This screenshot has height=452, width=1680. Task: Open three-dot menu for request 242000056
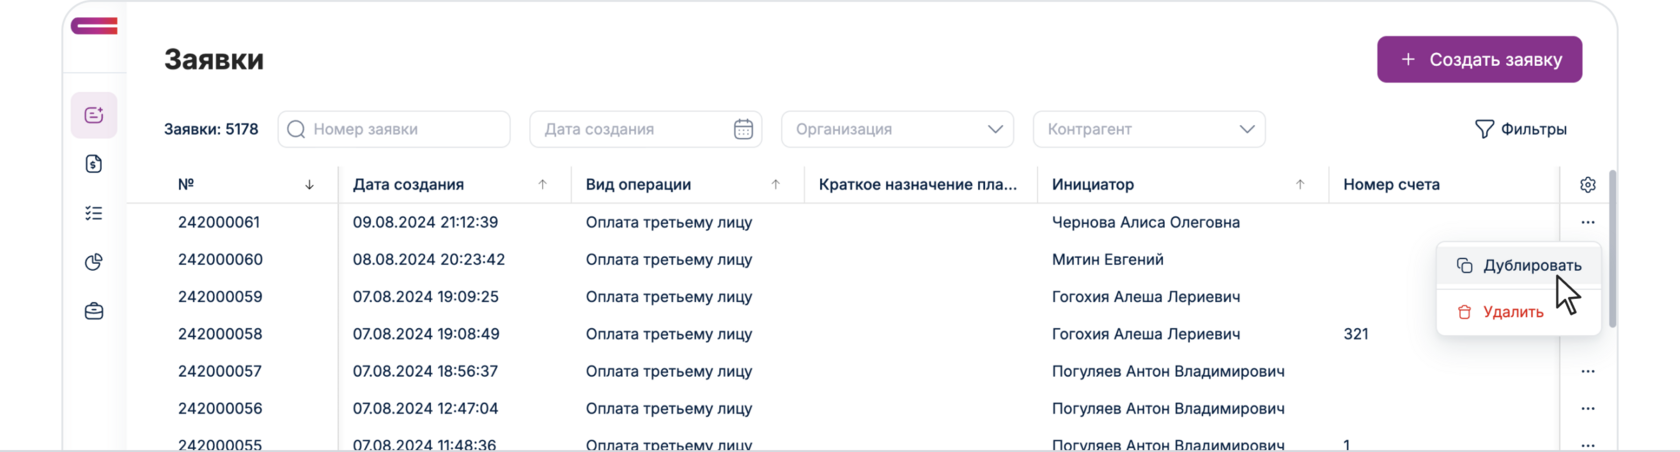[1587, 408]
